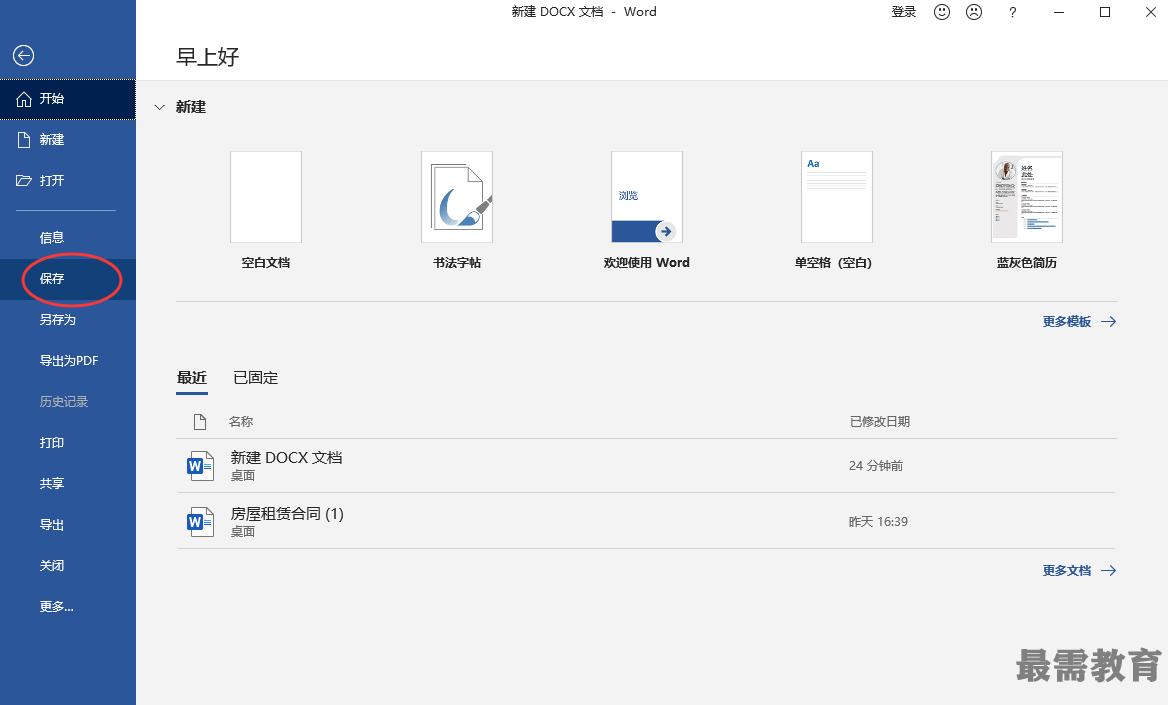Image resolution: width=1168 pixels, height=705 pixels.
Task: Click the 更多文档 link
Action: click(1067, 570)
